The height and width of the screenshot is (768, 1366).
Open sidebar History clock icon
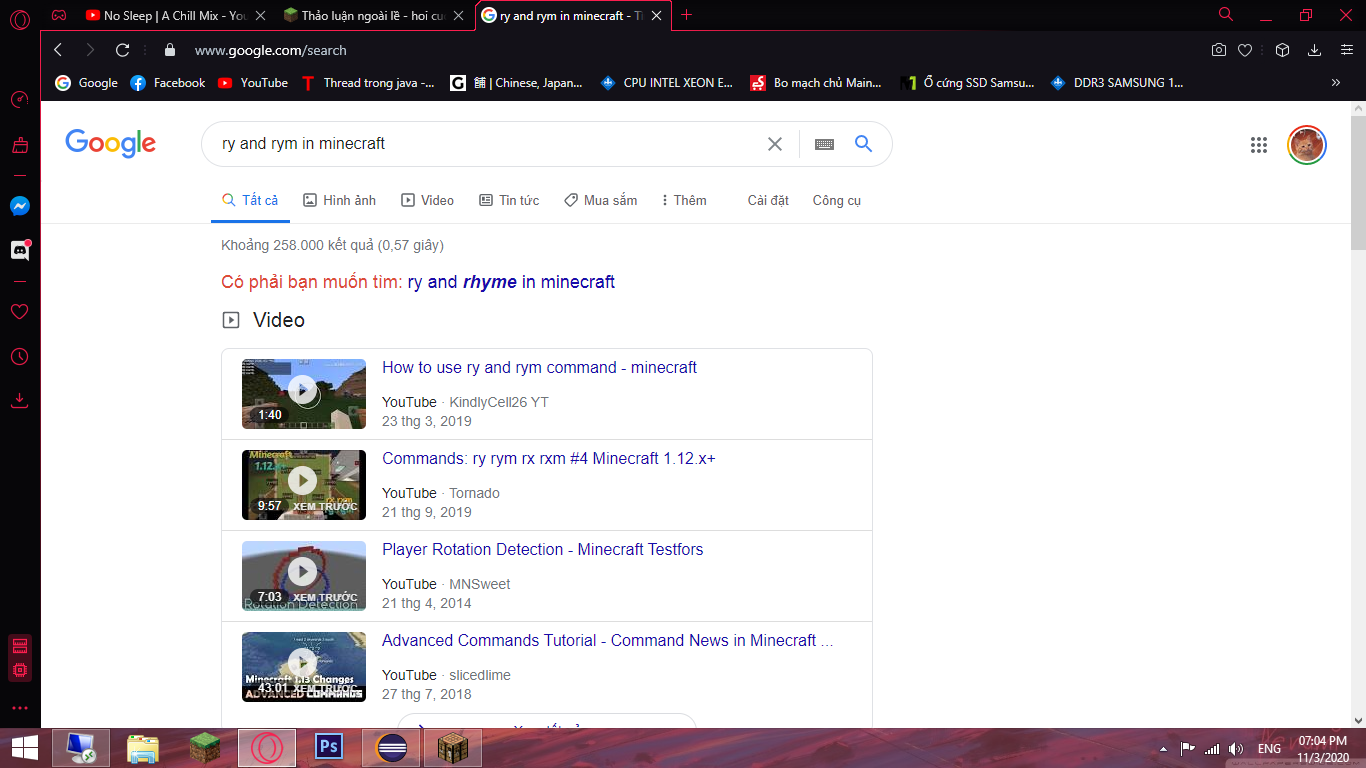(20, 357)
